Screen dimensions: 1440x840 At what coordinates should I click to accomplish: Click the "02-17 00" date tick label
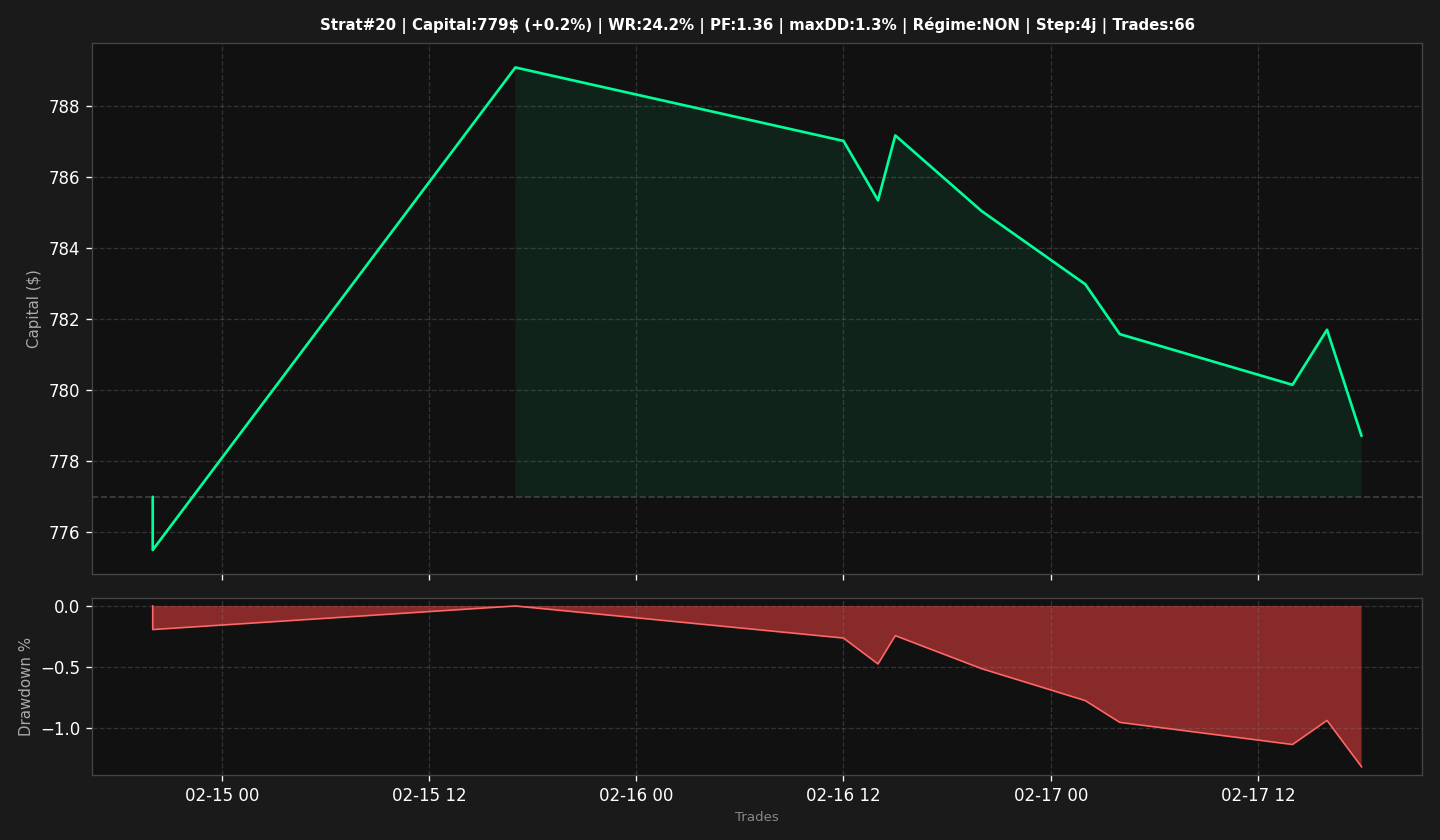coord(1051,795)
